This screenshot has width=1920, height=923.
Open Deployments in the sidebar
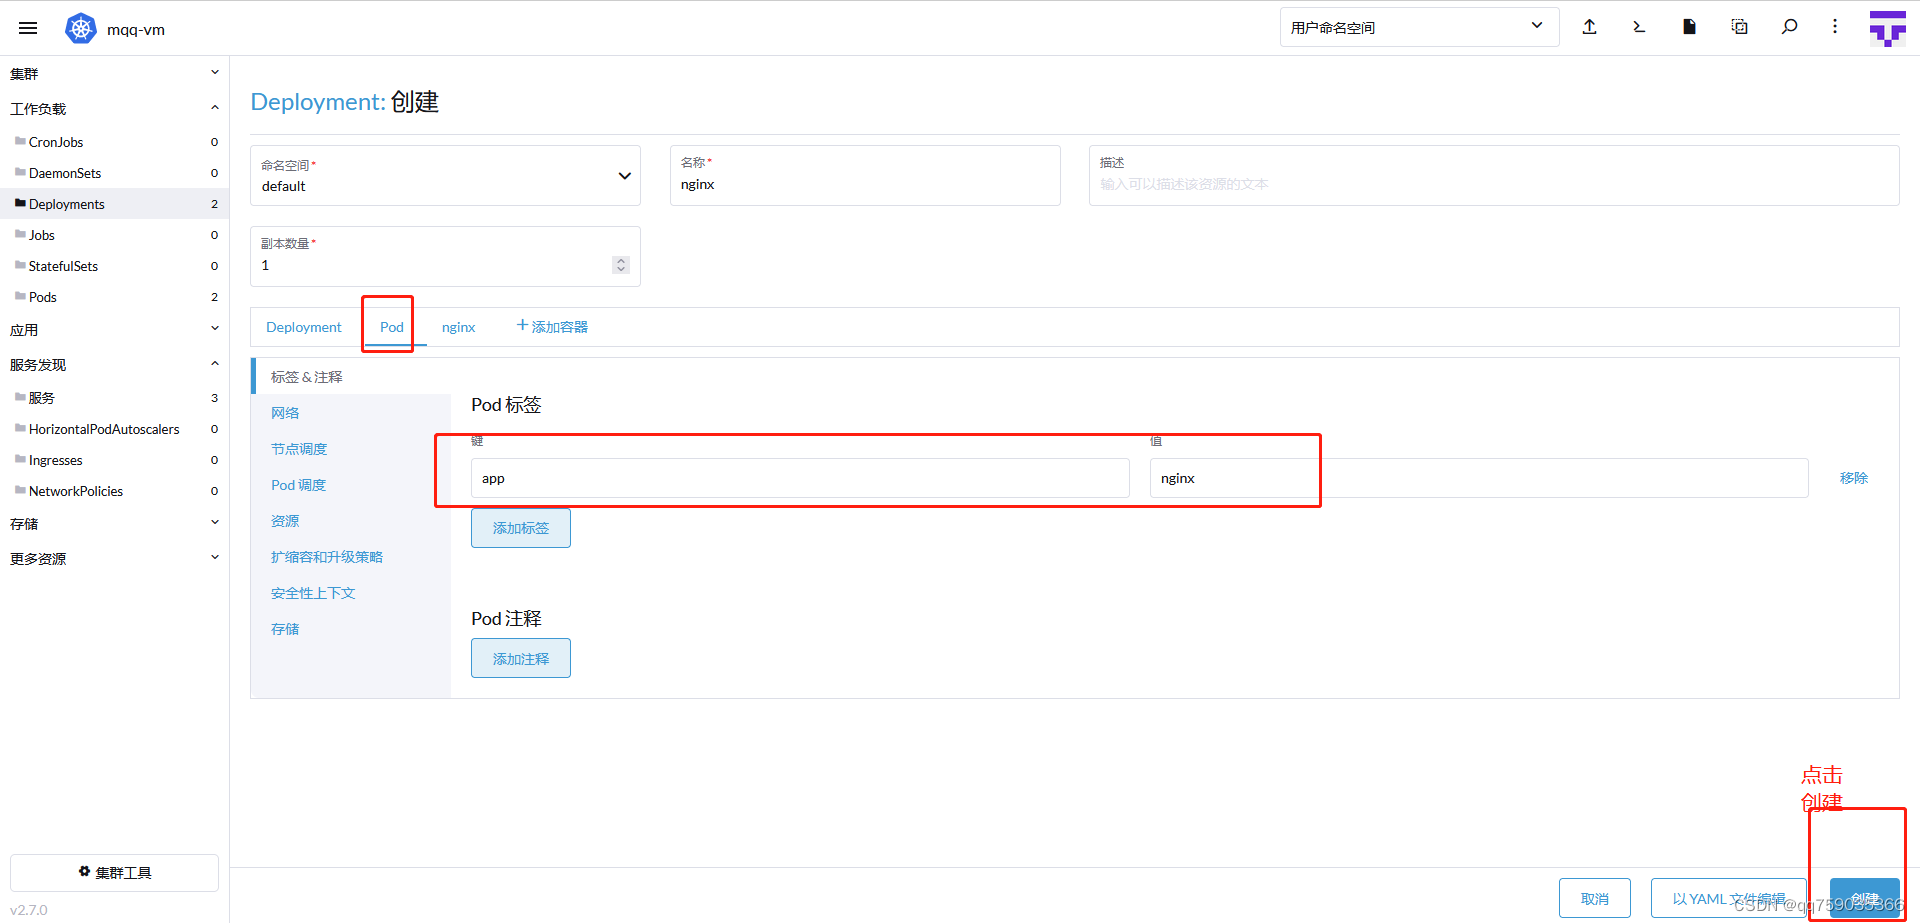114,204
